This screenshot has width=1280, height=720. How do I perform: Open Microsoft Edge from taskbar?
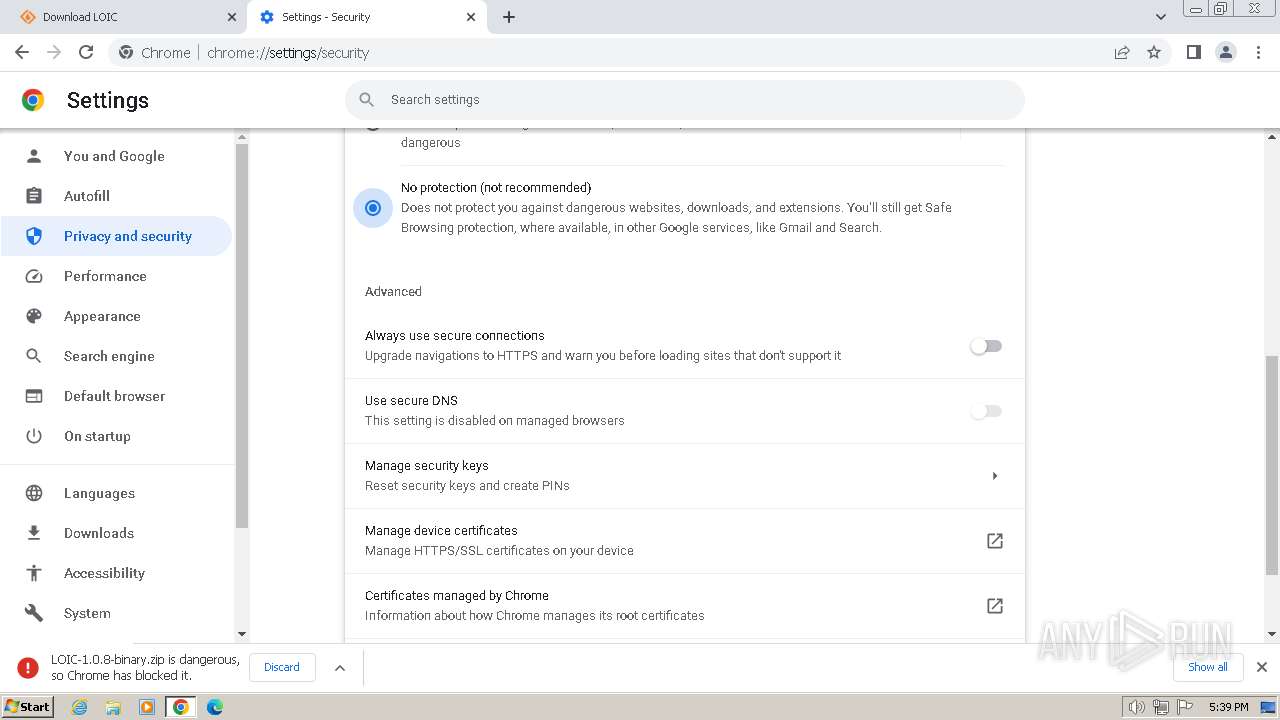[215, 707]
